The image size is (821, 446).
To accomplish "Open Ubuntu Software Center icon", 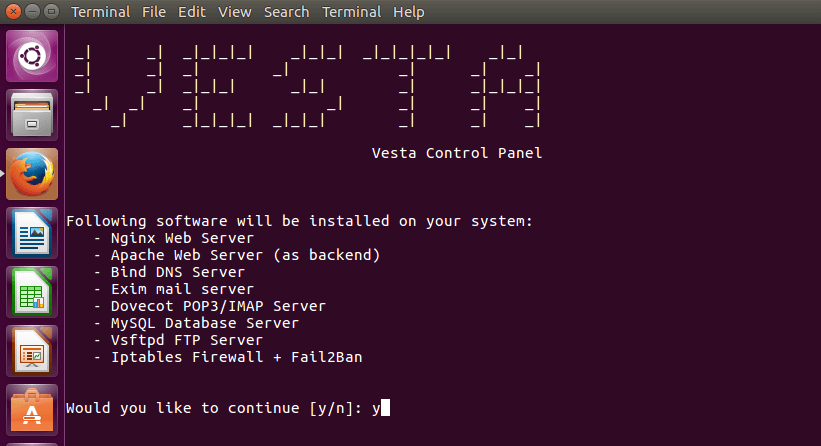I will tap(32, 410).
